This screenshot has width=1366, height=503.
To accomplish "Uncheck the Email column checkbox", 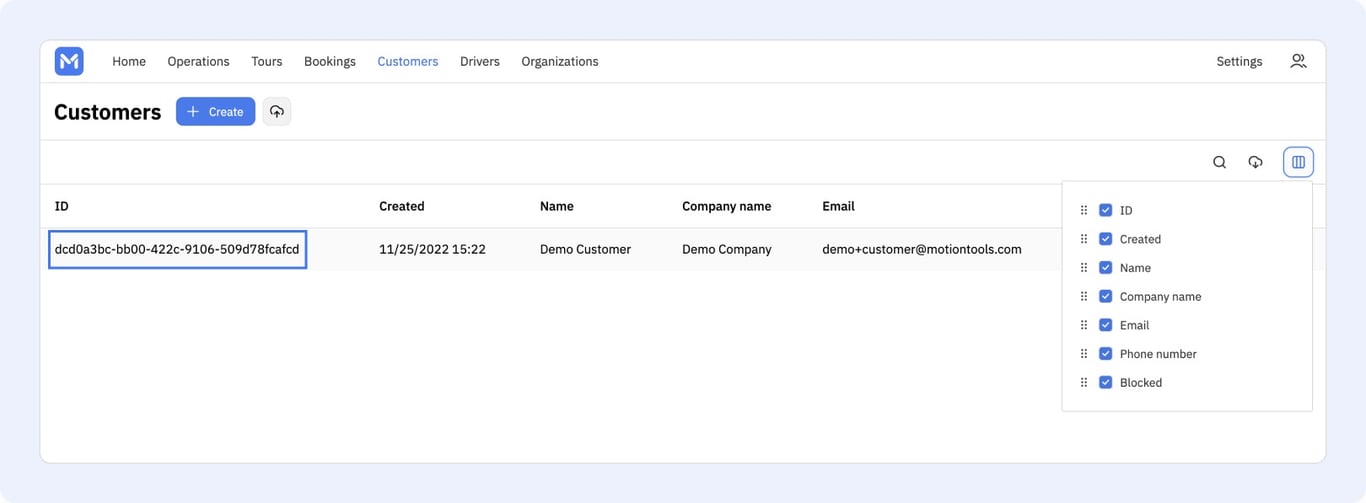I will click(x=1105, y=325).
